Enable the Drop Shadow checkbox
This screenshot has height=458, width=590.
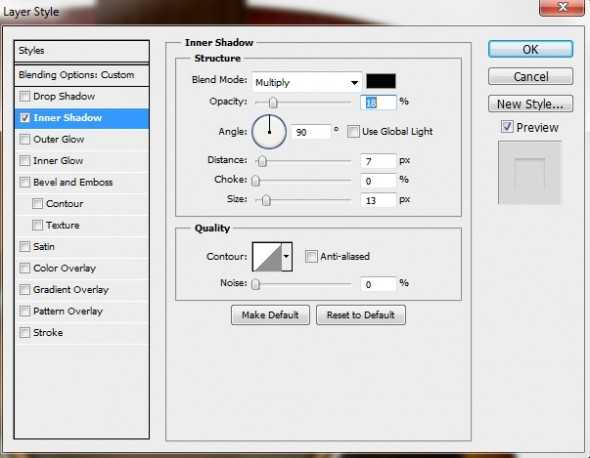tap(25, 96)
